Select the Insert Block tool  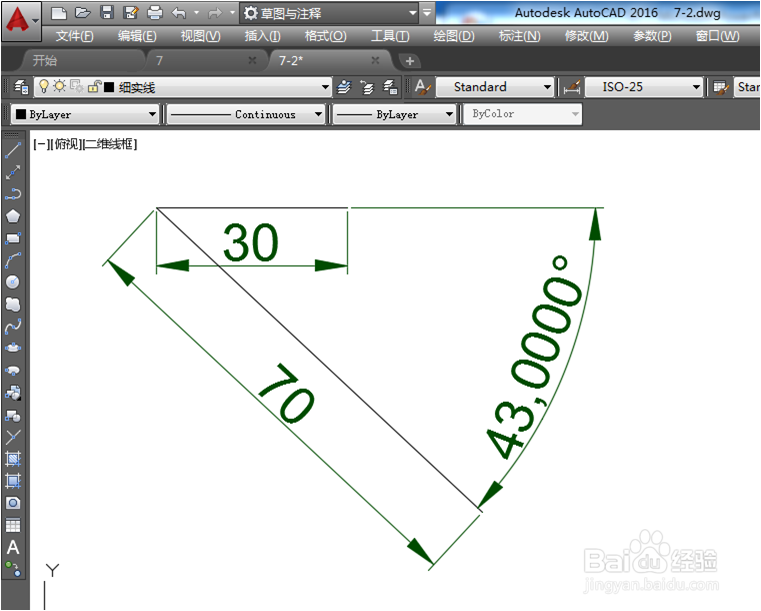click(x=13, y=392)
